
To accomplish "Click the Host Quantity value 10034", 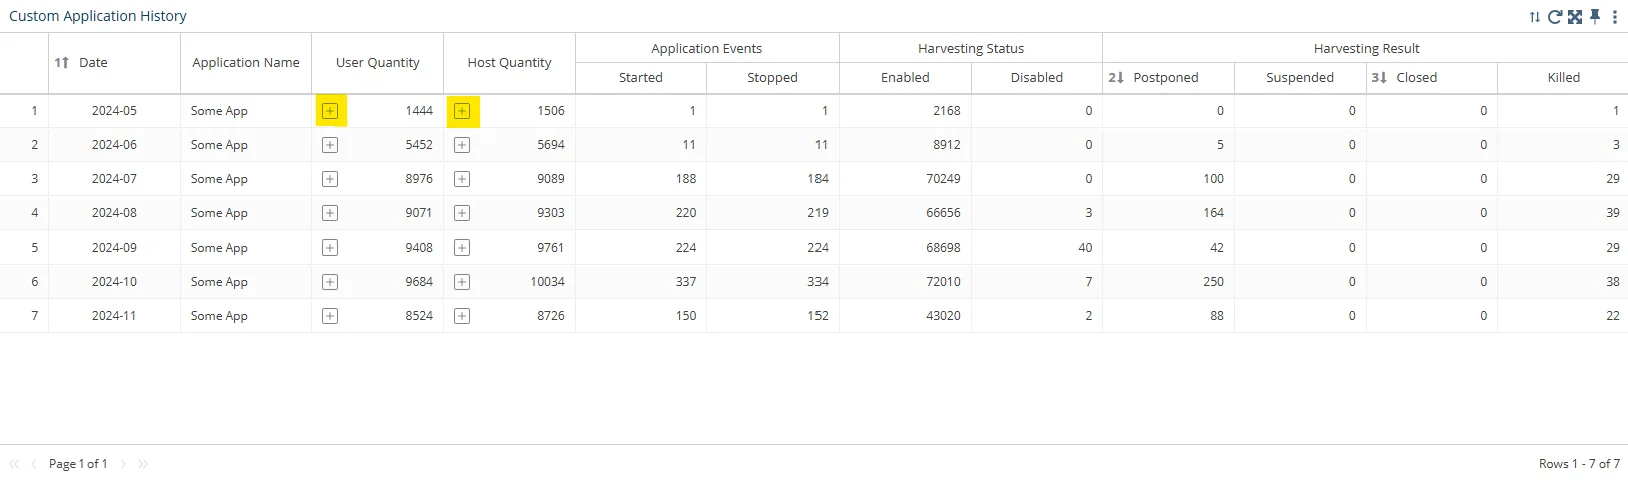I will coord(547,282).
